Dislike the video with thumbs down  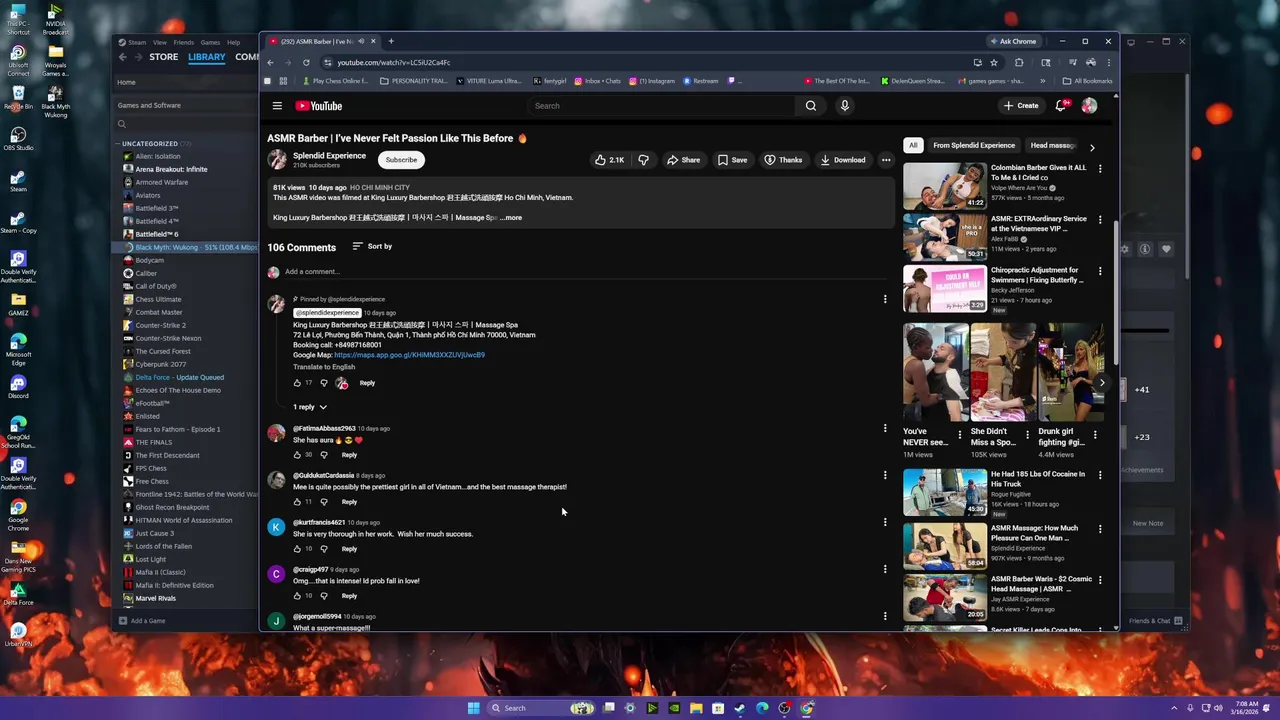(x=643, y=160)
